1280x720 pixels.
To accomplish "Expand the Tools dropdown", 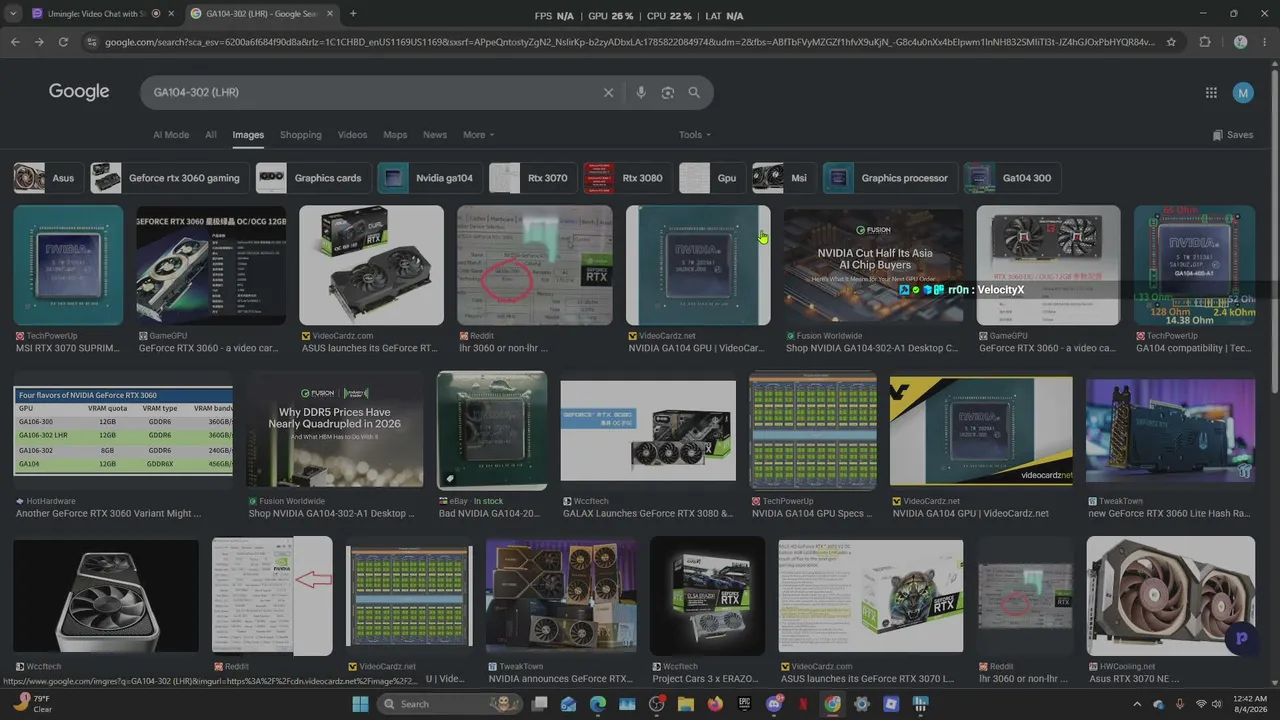I will coord(695,135).
